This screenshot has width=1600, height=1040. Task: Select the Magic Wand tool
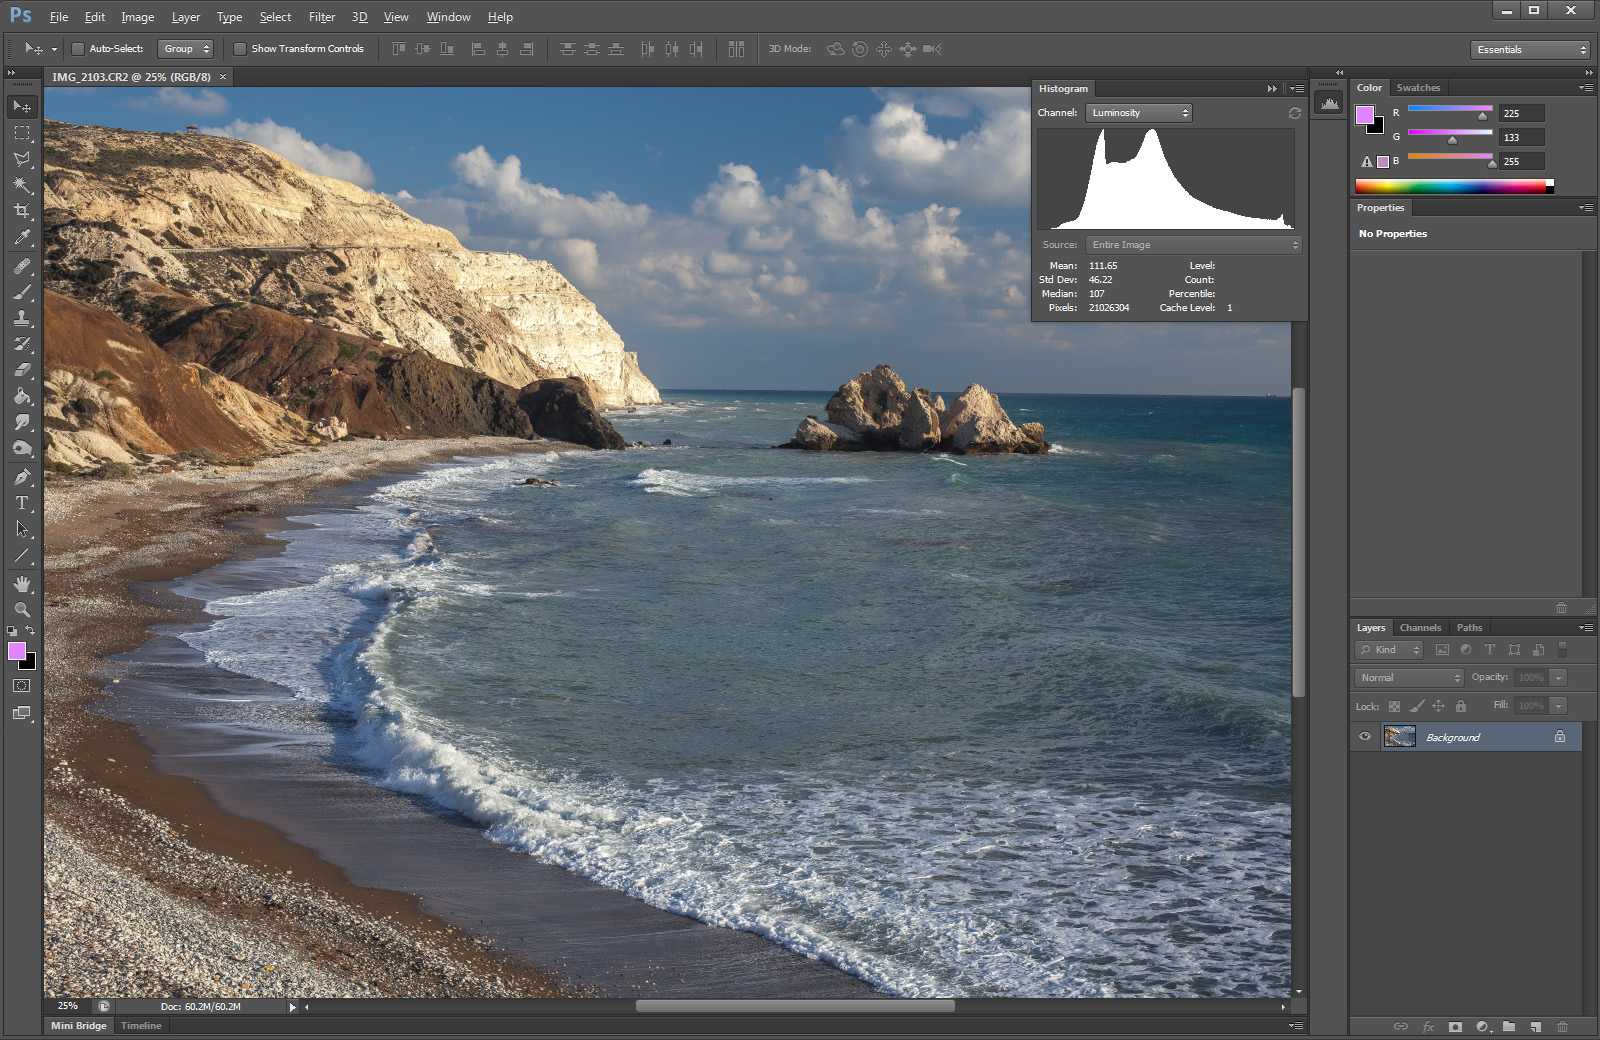tap(22, 185)
